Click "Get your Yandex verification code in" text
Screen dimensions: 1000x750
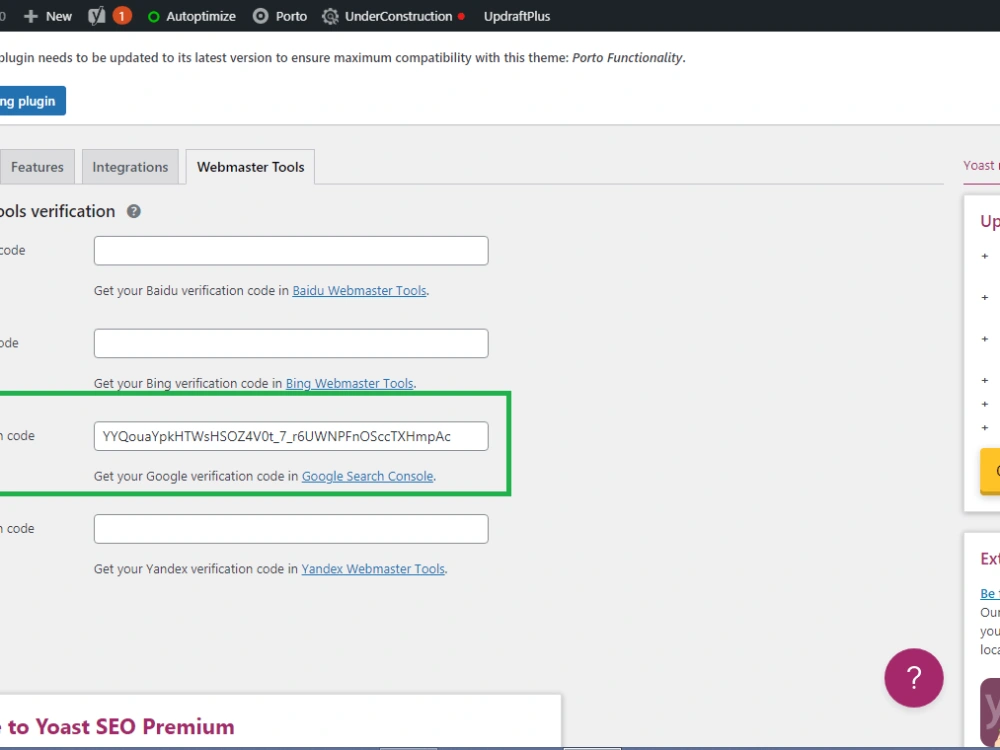click(x=196, y=569)
